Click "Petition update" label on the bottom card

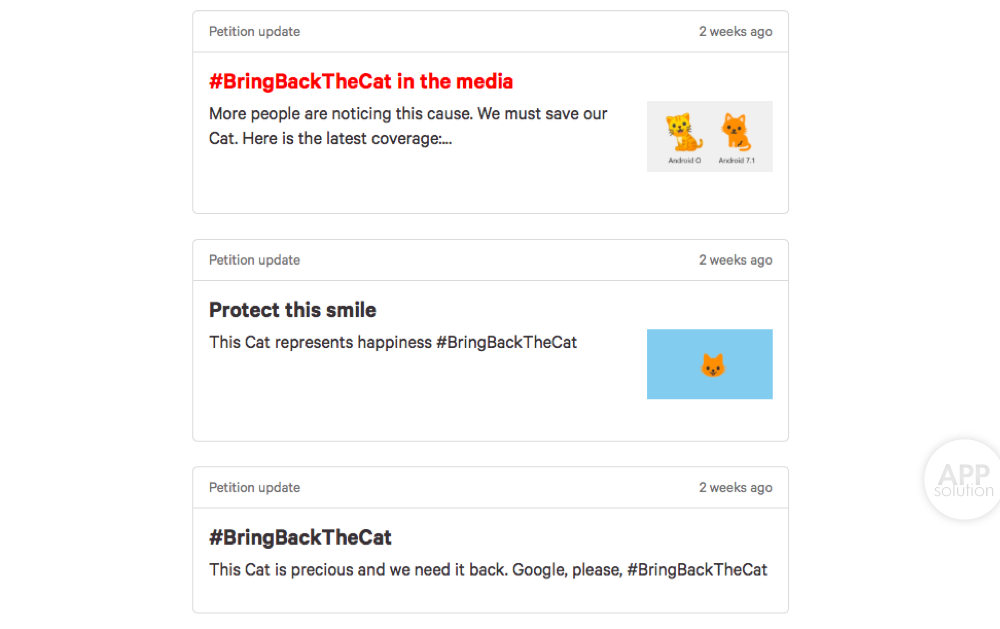pos(254,488)
